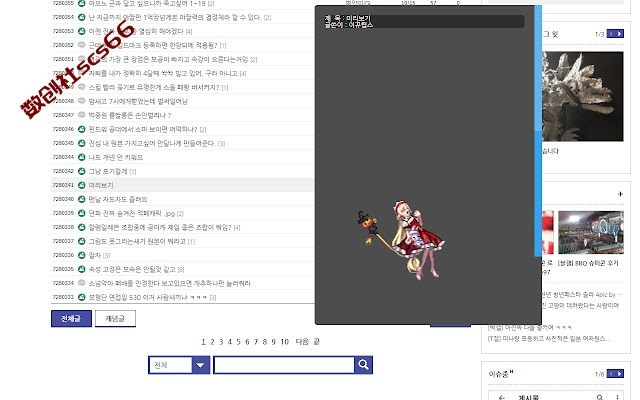Click the '끝' last-page link
The height and width of the screenshot is (400, 640).
(316, 342)
